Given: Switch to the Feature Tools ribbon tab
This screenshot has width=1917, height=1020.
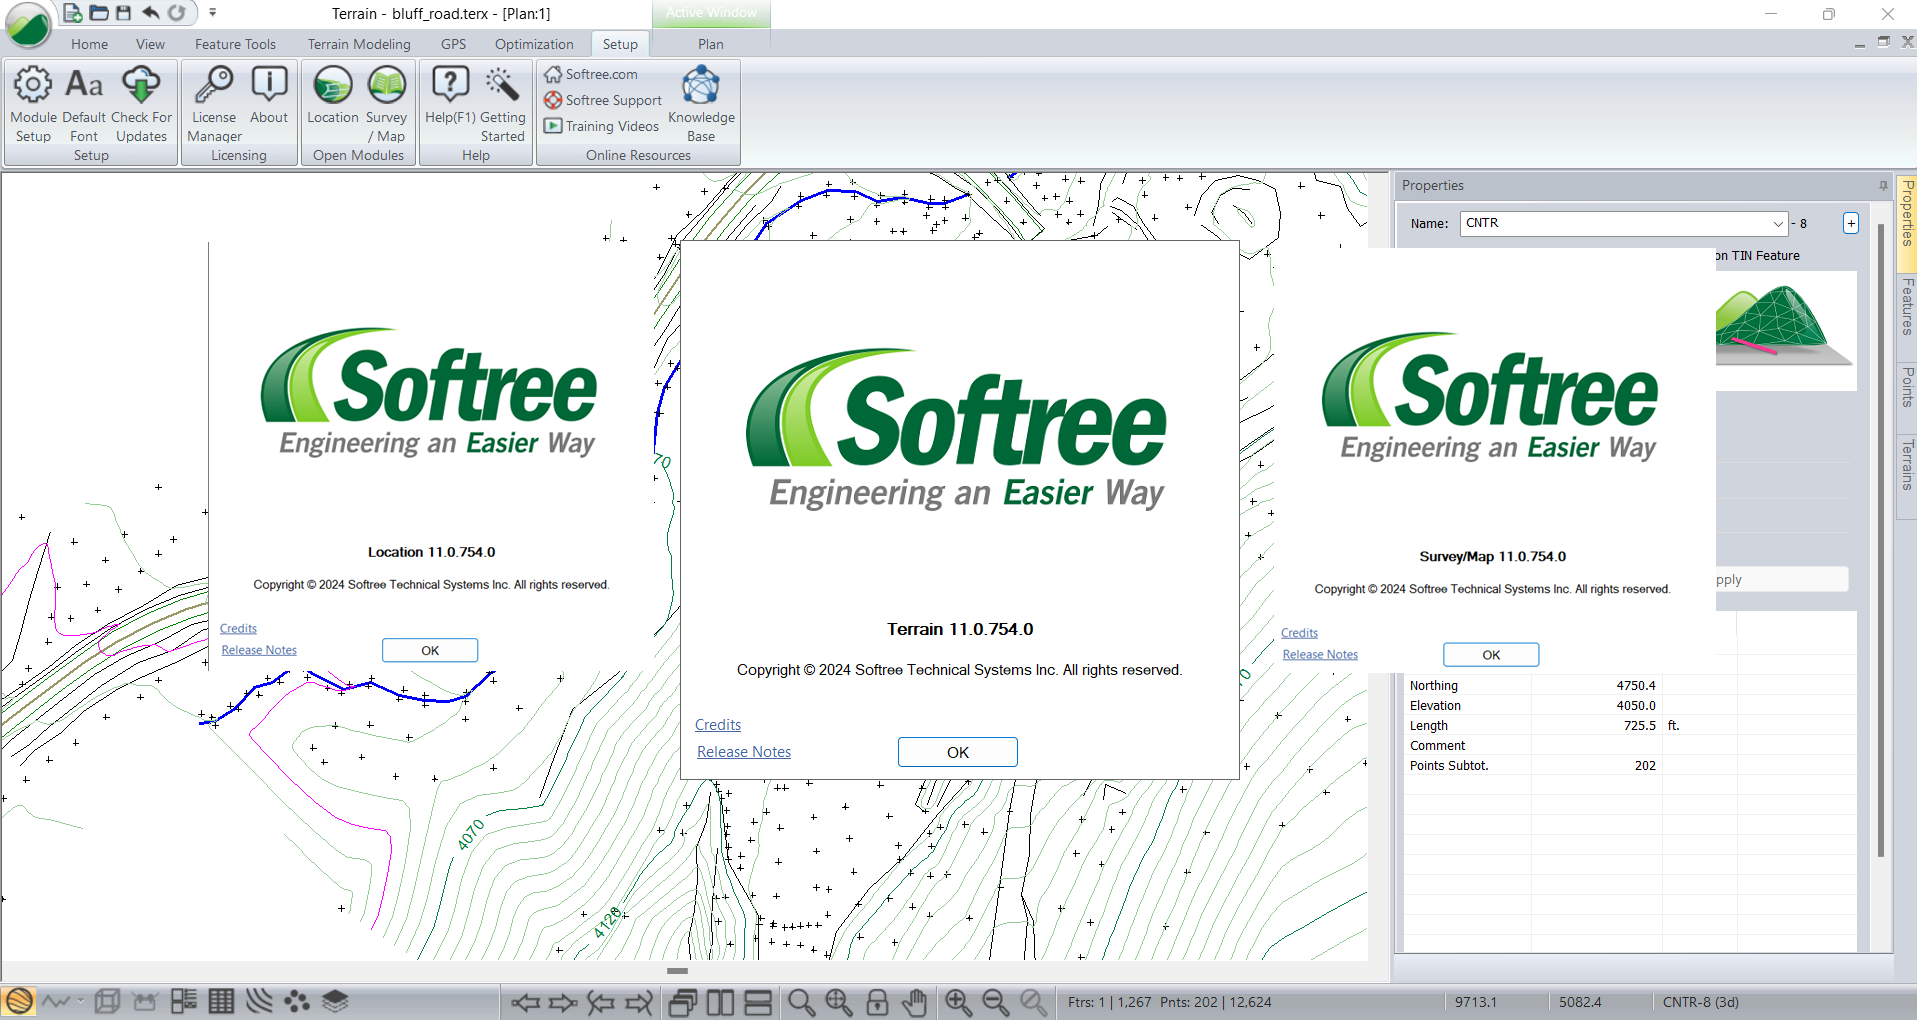Looking at the screenshot, I should pyautogui.click(x=235, y=44).
